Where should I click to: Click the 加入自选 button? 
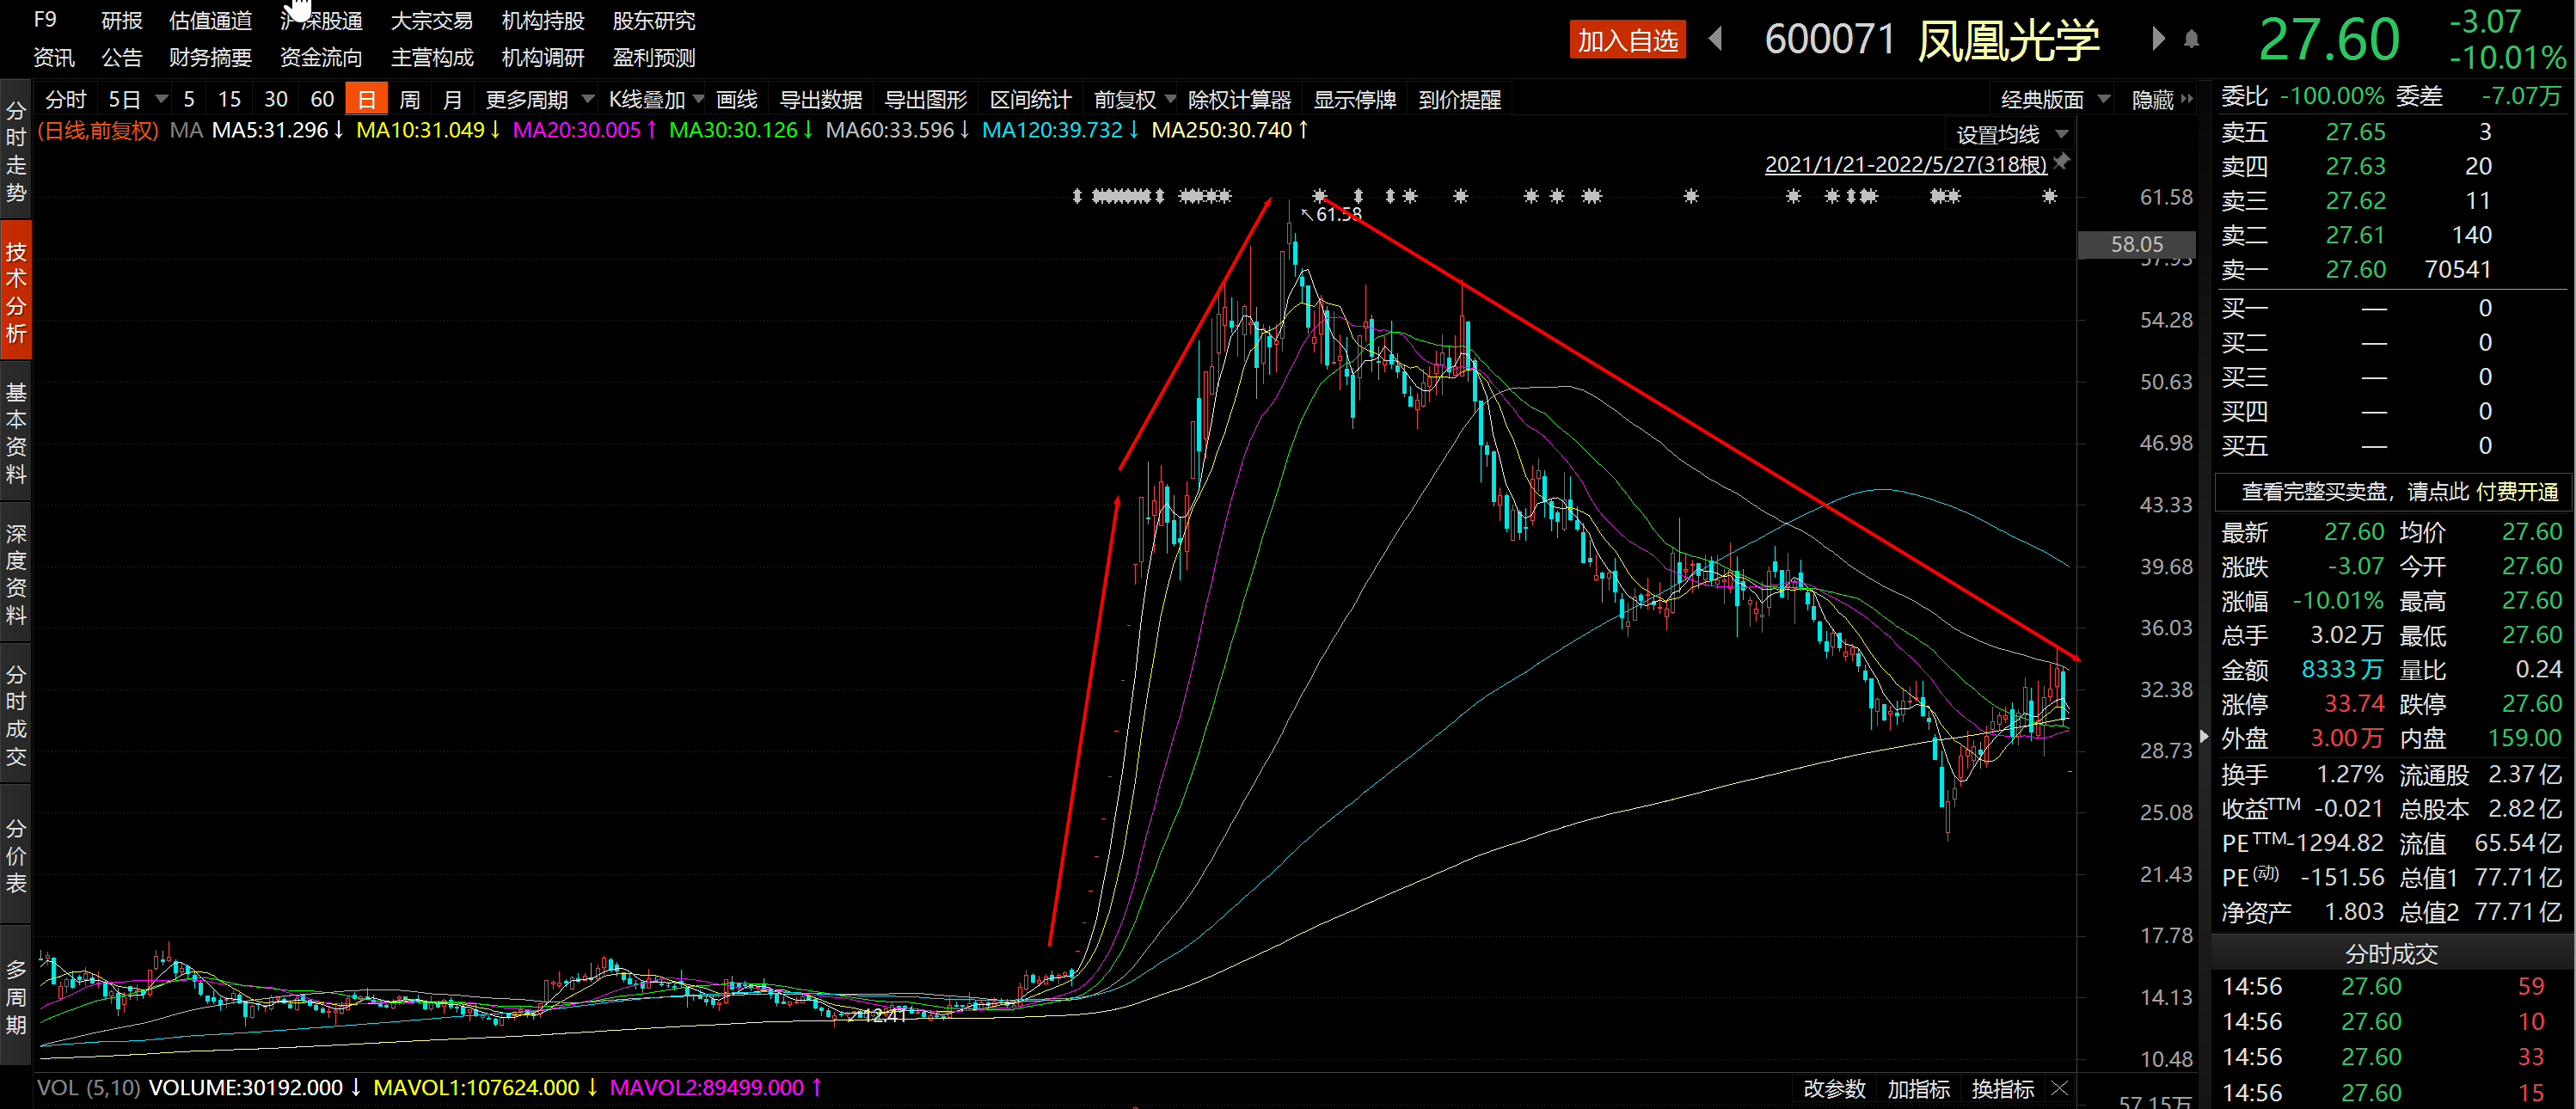pyautogui.click(x=1627, y=40)
